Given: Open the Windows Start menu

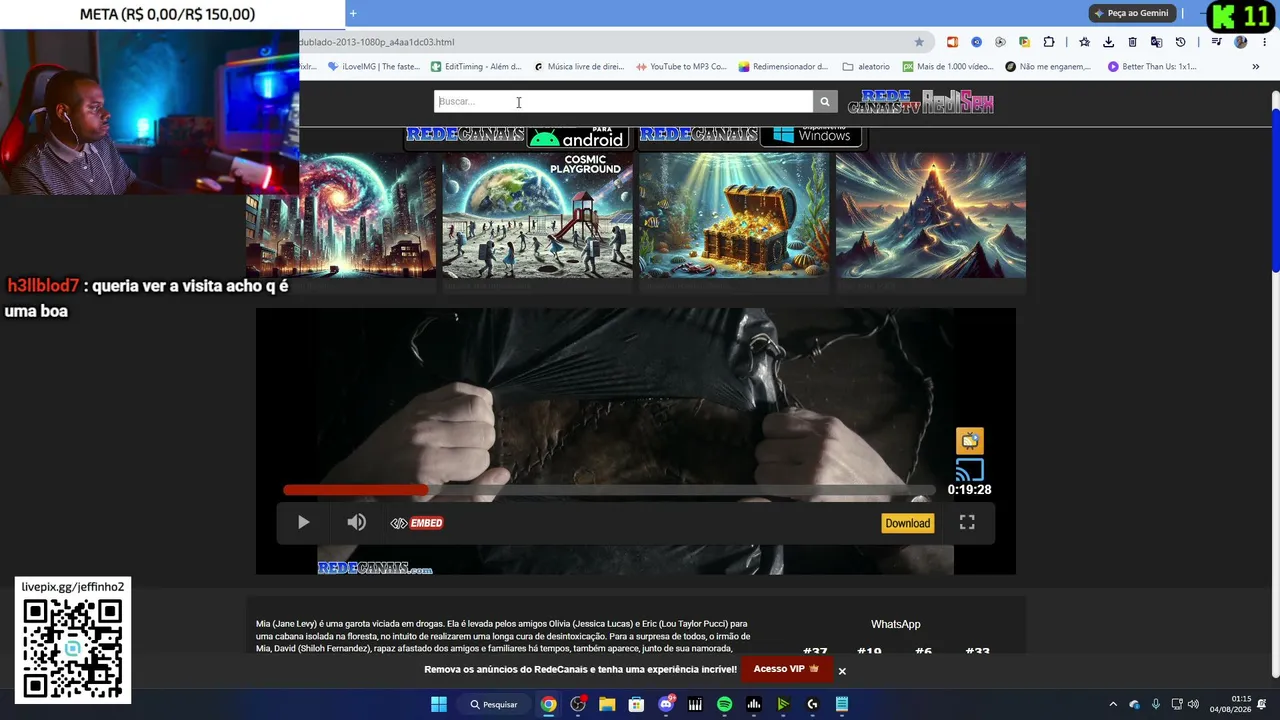Looking at the screenshot, I should point(439,704).
